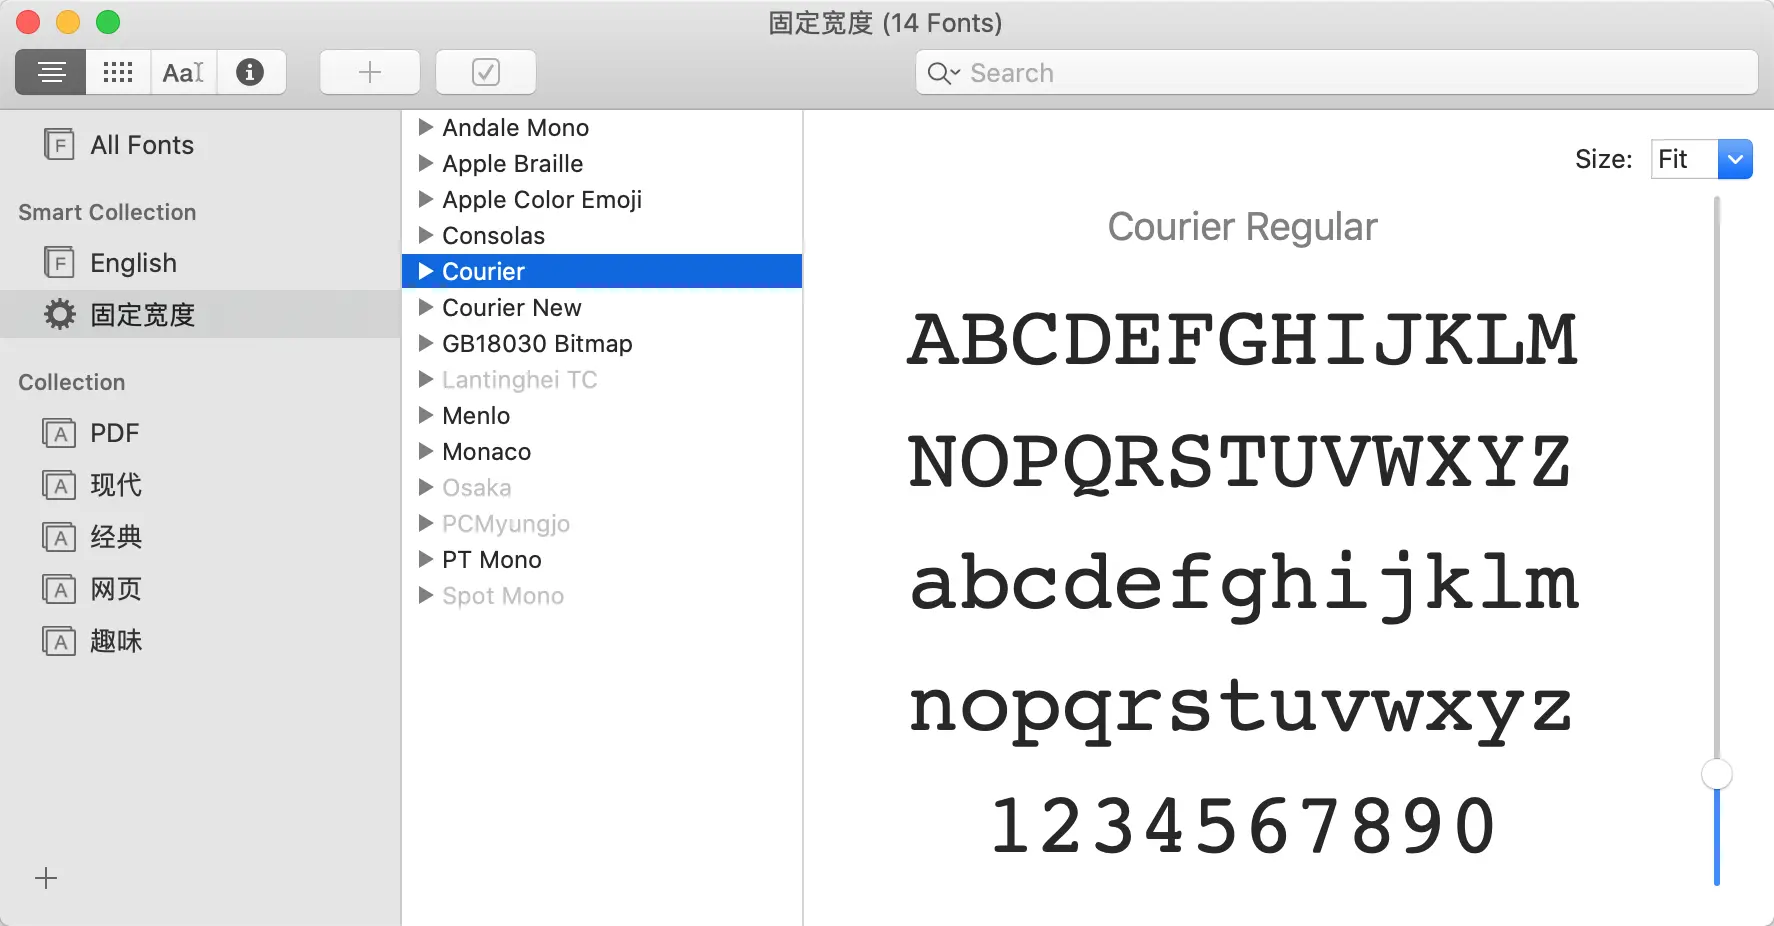Add a new font with the plus button
The image size is (1774, 926).
370,72
